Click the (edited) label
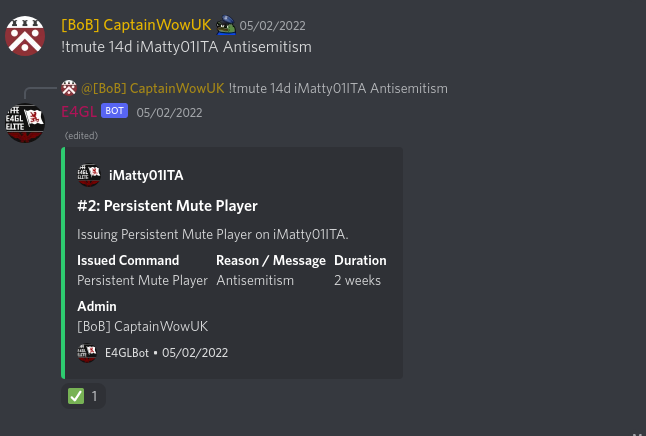This screenshot has width=646, height=436. pos(82,136)
